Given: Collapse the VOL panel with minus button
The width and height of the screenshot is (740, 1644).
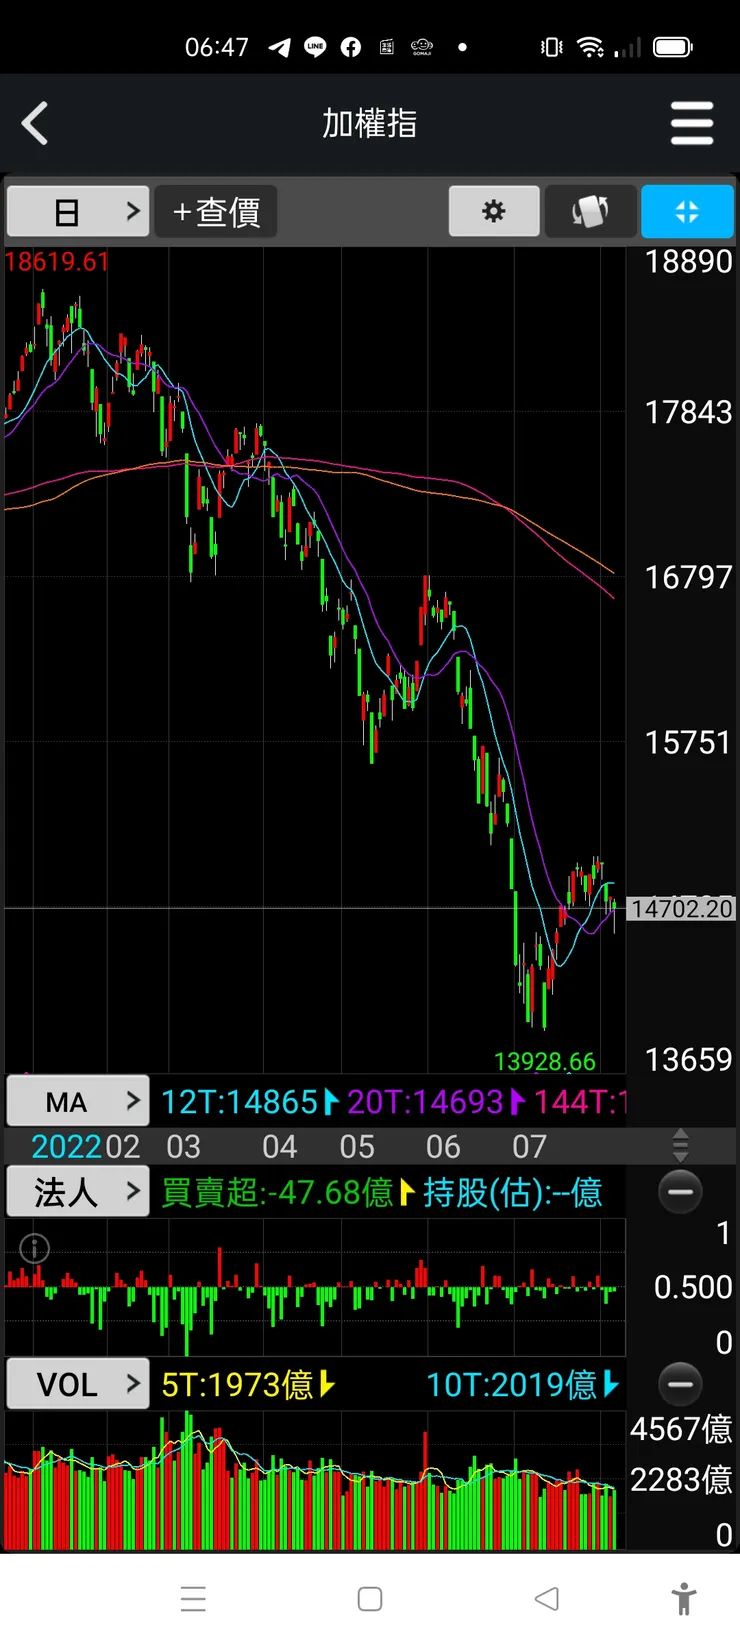Looking at the screenshot, I should (x=680, y=1384).
